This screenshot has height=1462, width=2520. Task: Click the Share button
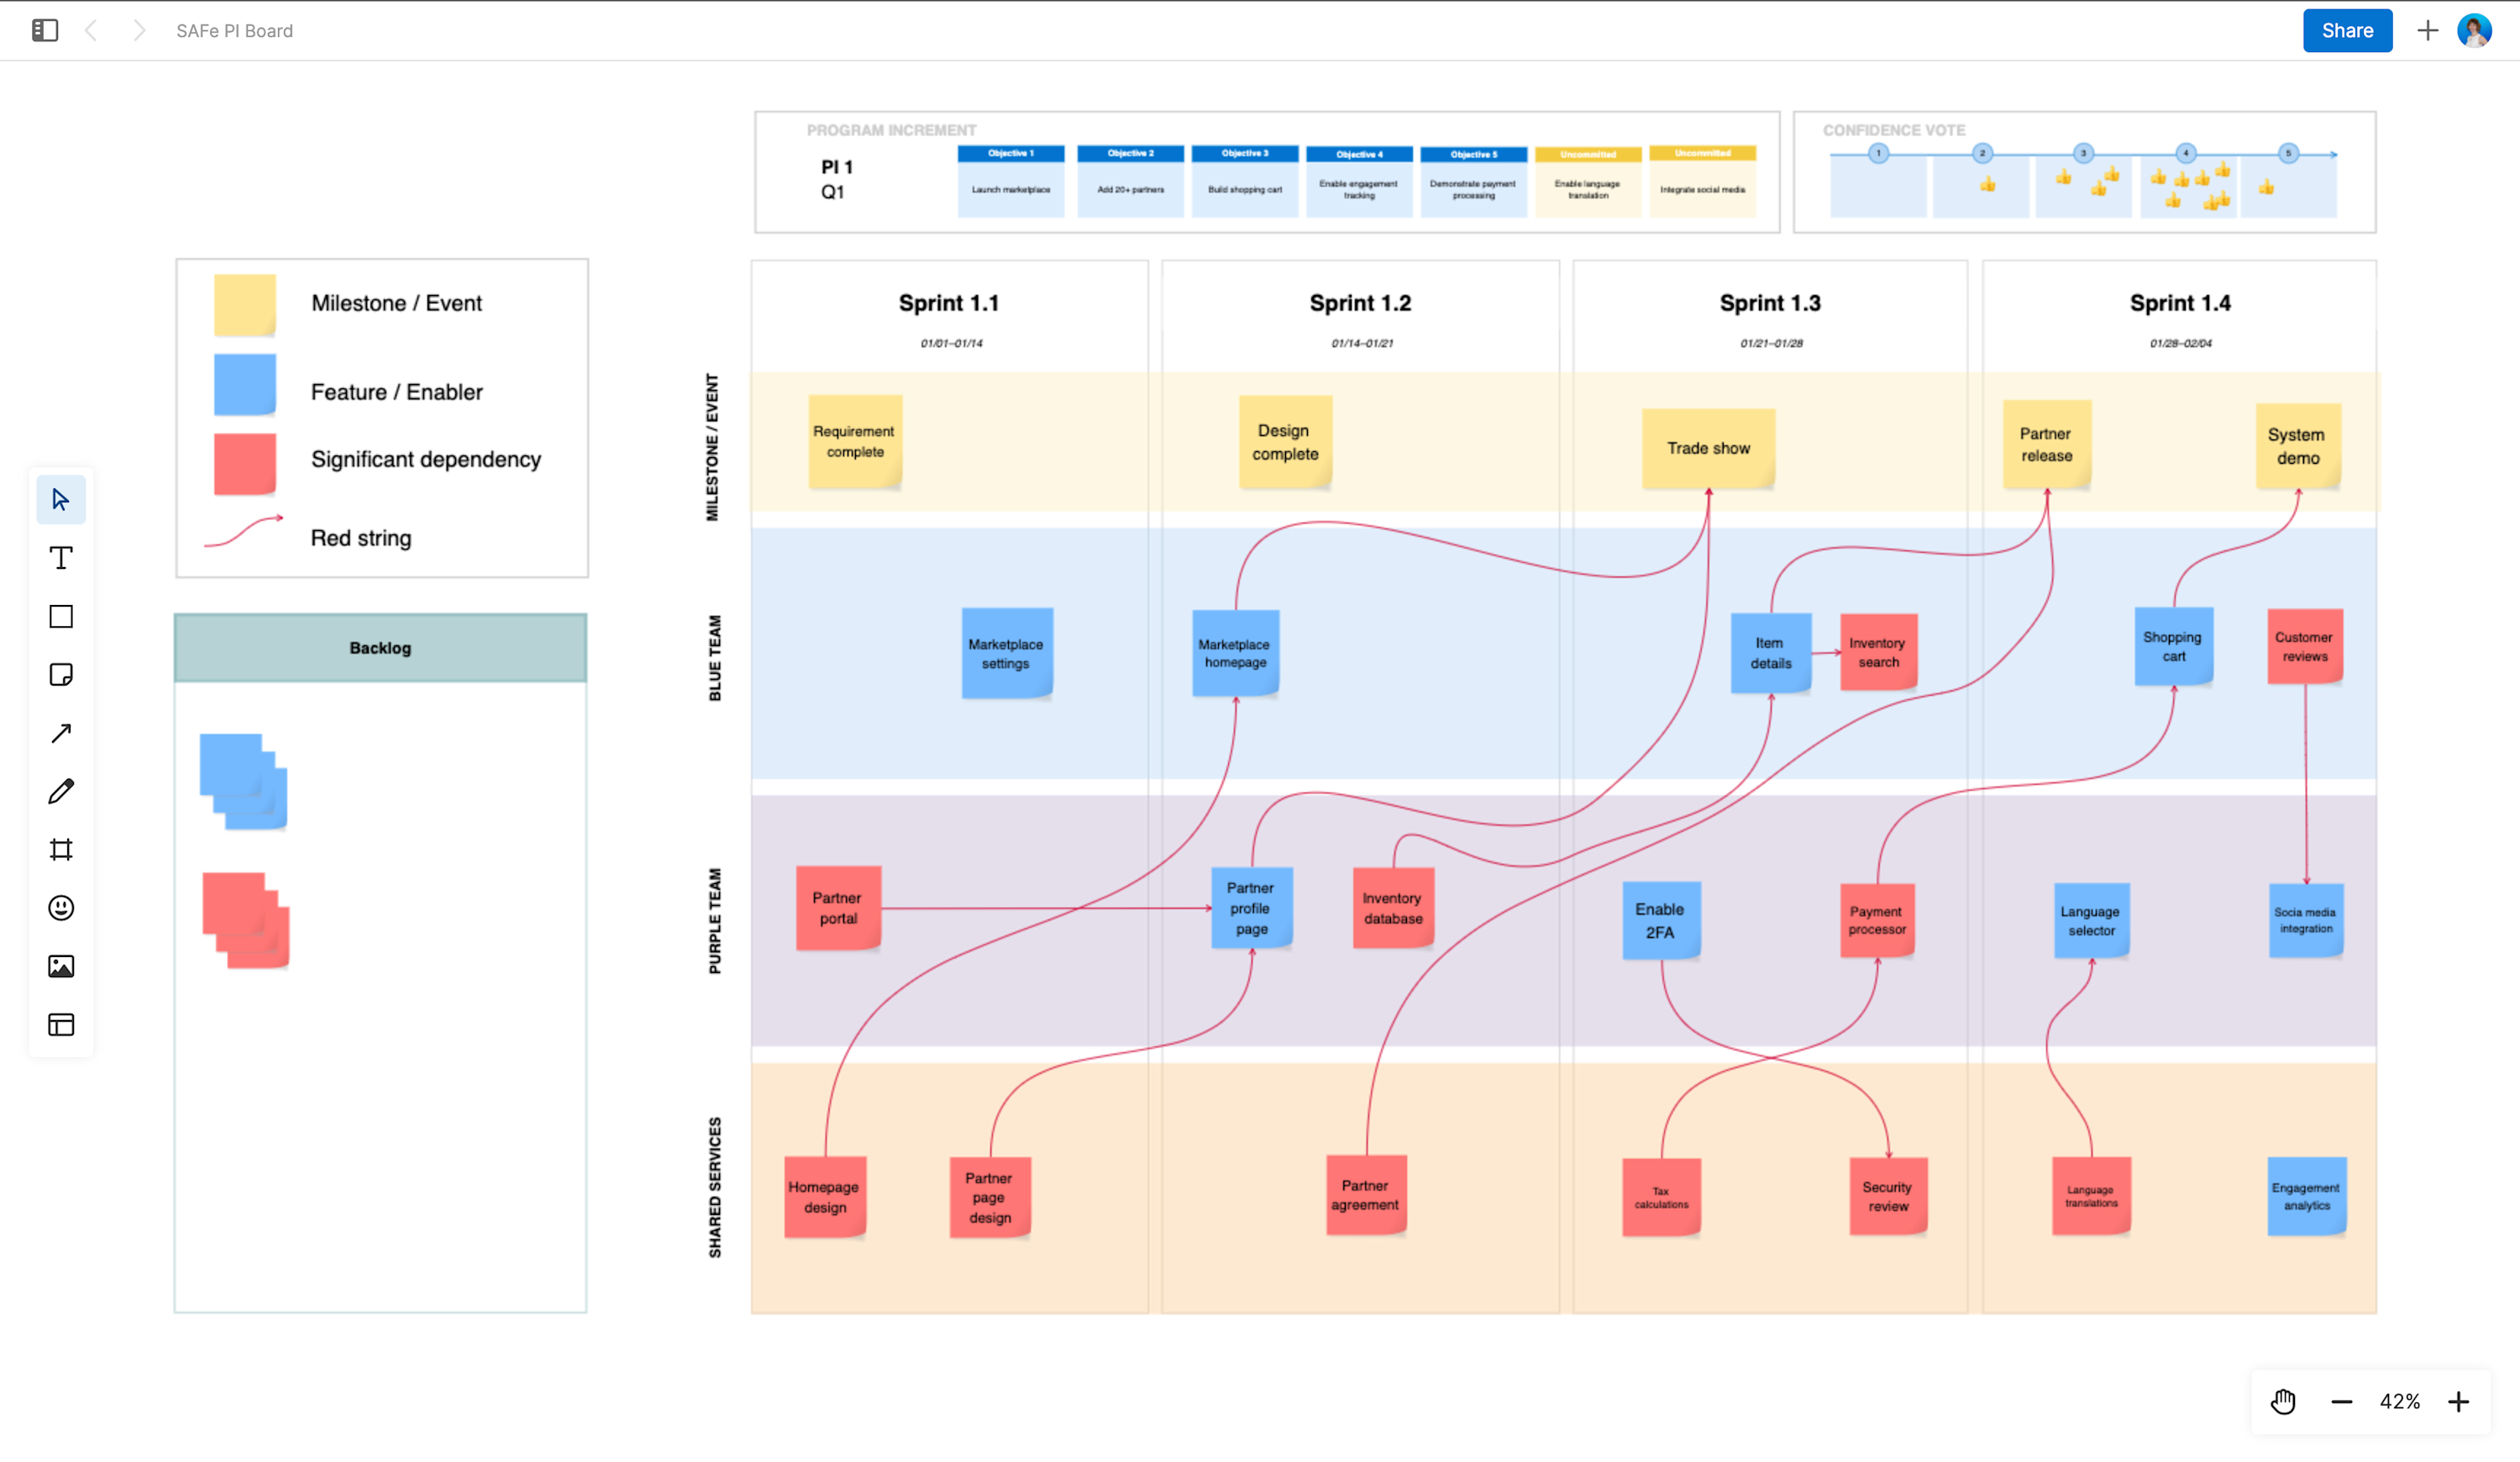coord(2347,30)
